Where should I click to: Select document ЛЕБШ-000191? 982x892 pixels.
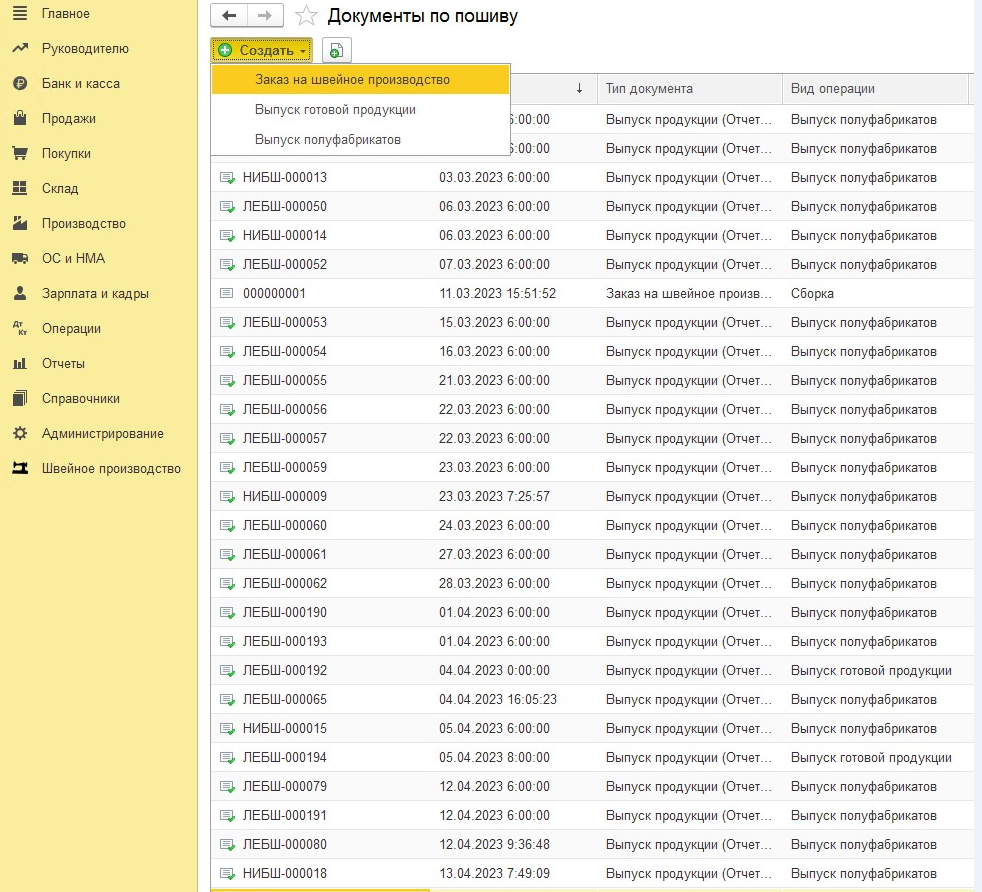(x=285, y=816)
